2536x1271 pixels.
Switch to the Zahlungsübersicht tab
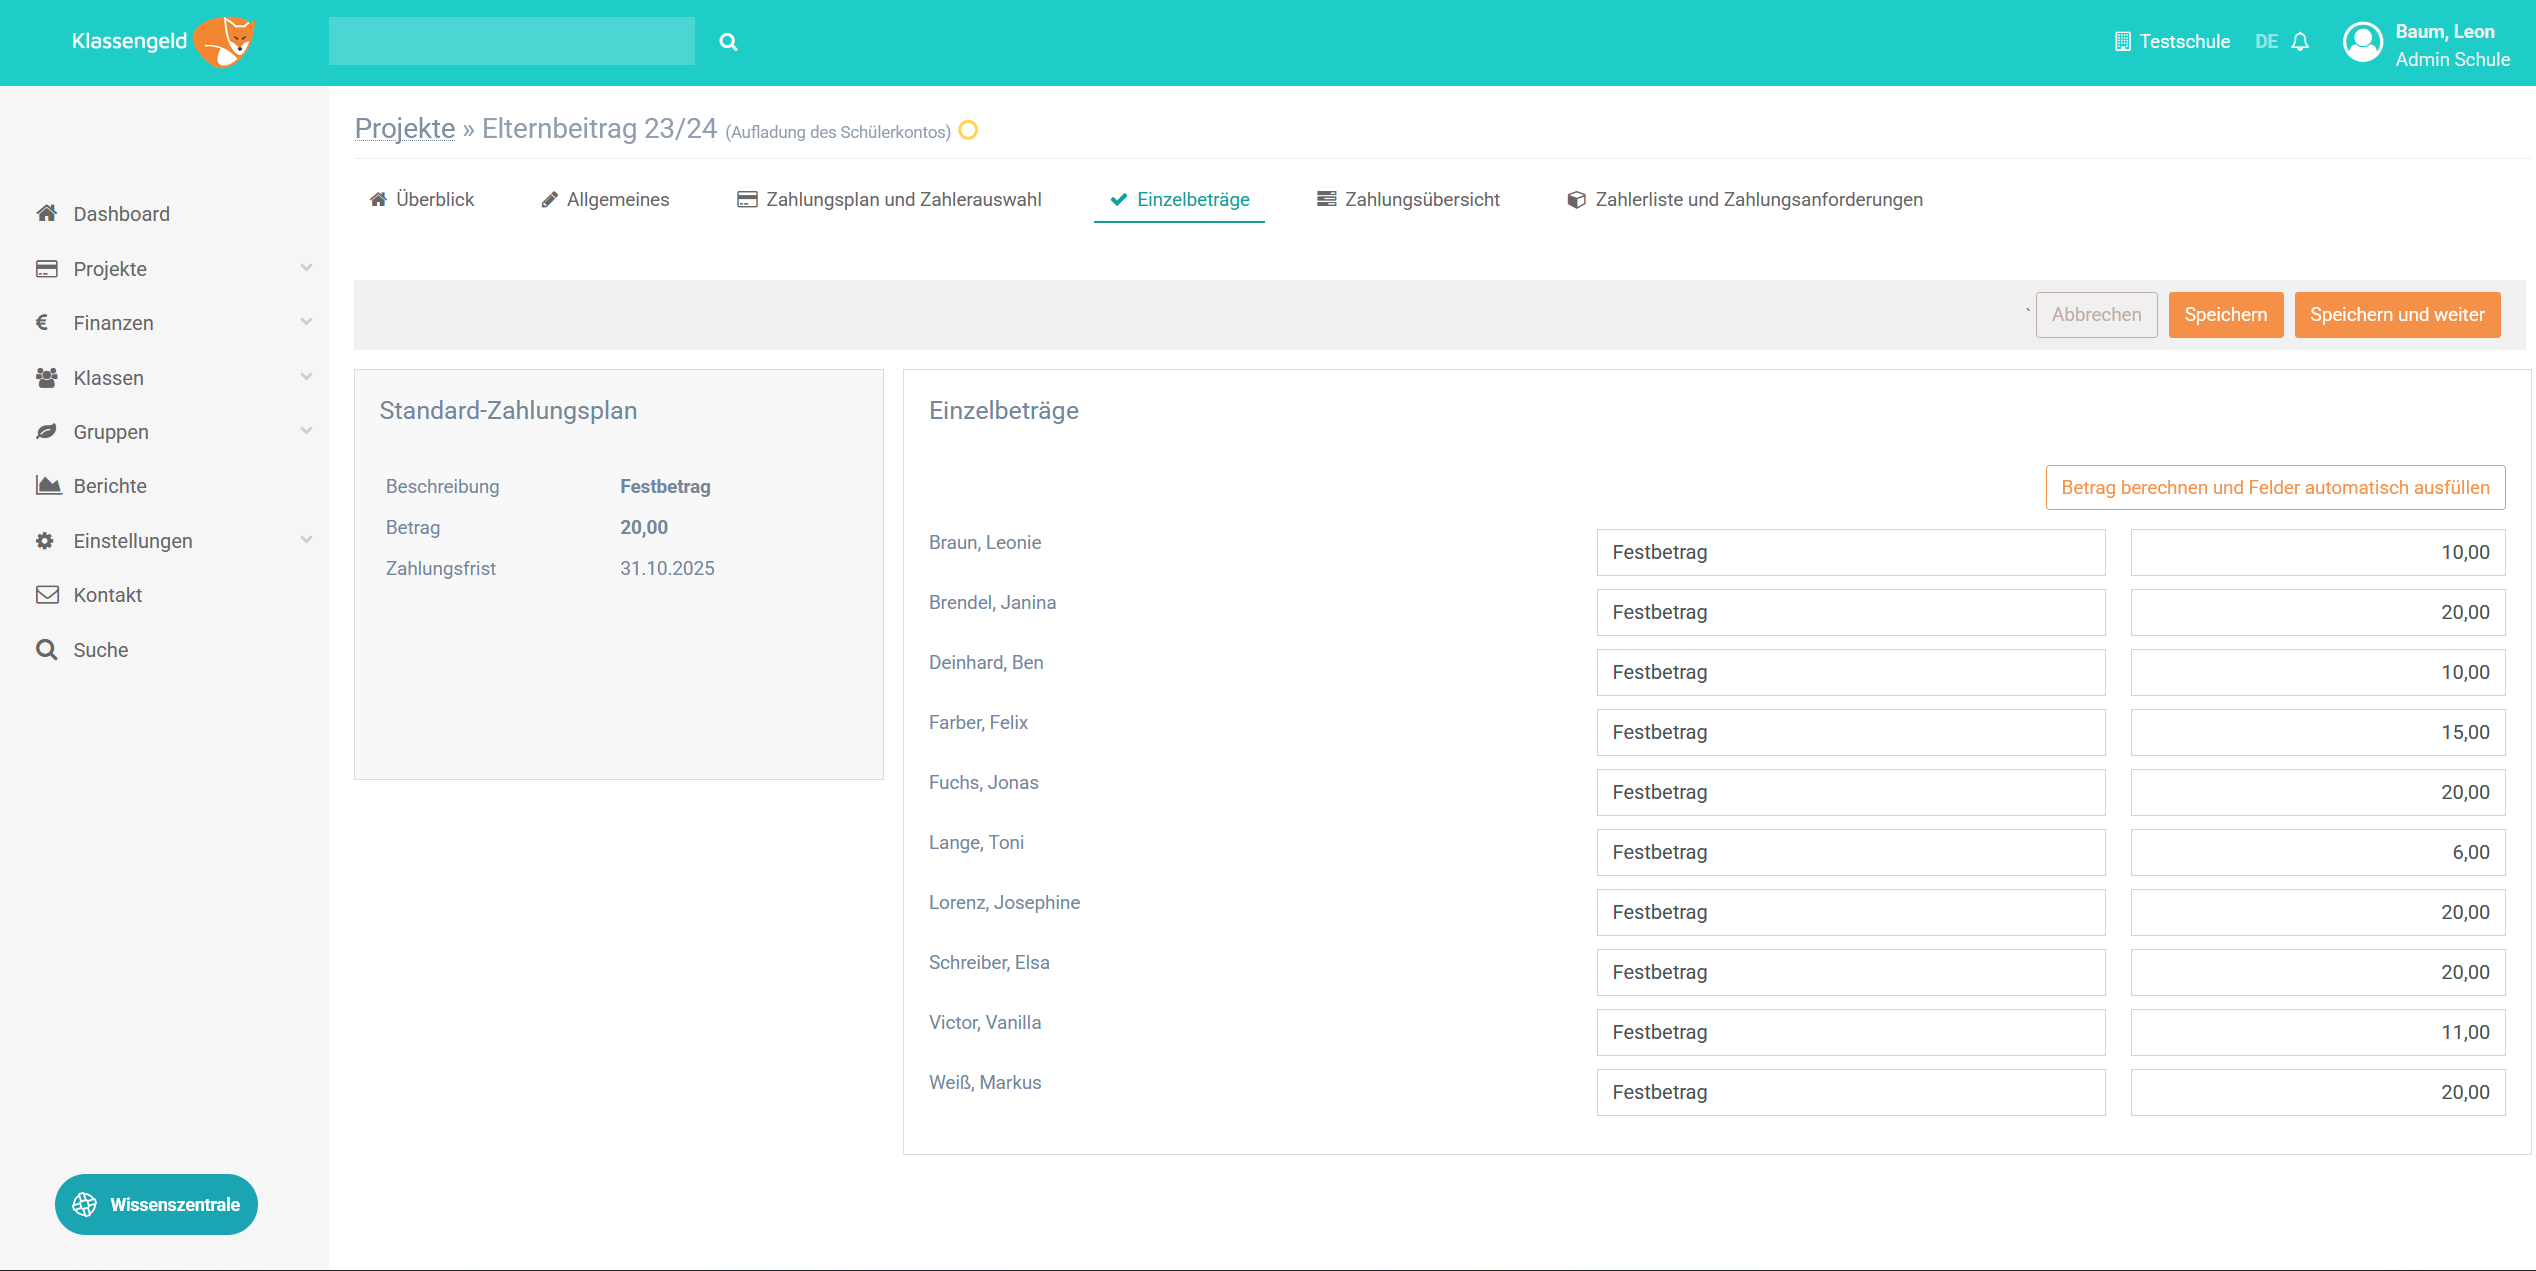[1408, 199]
